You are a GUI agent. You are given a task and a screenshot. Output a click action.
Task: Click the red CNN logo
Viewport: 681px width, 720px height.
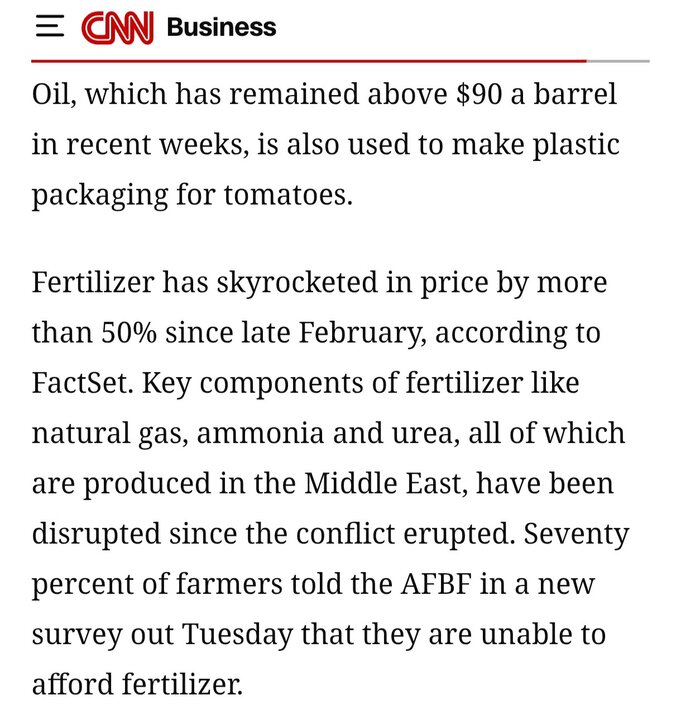click(118, 28)
